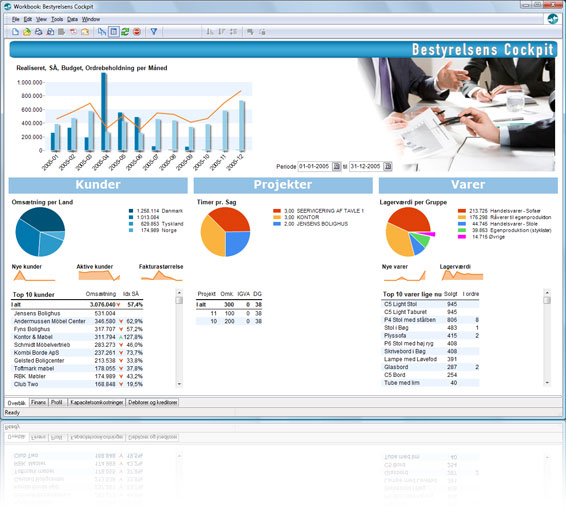
Task: Click the orange KONTOR legend swatch
Action: click(x=277, y=217)
